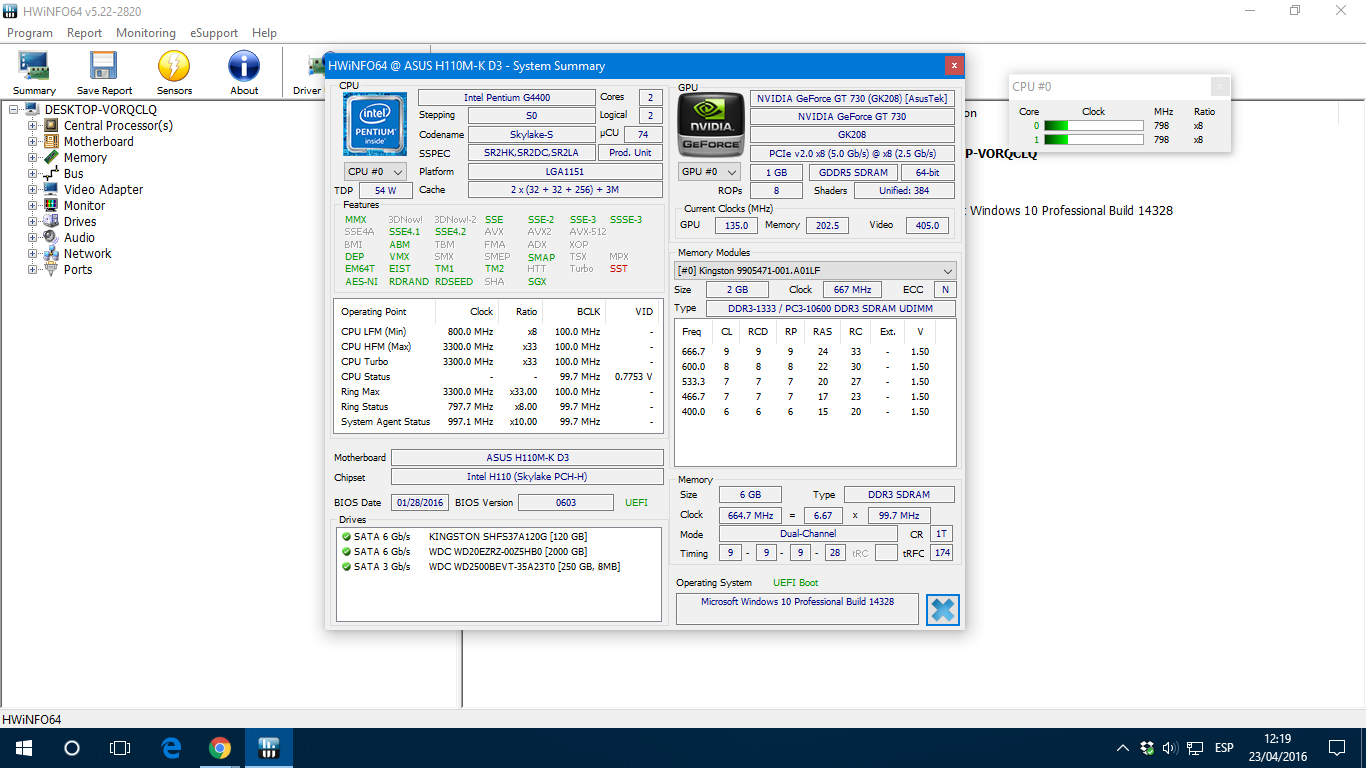The width and height of the screenshot is (1366, 768).
Task: Collapse the DESKTOP-VORQCLQ tree root
Action: click(15, 109)
